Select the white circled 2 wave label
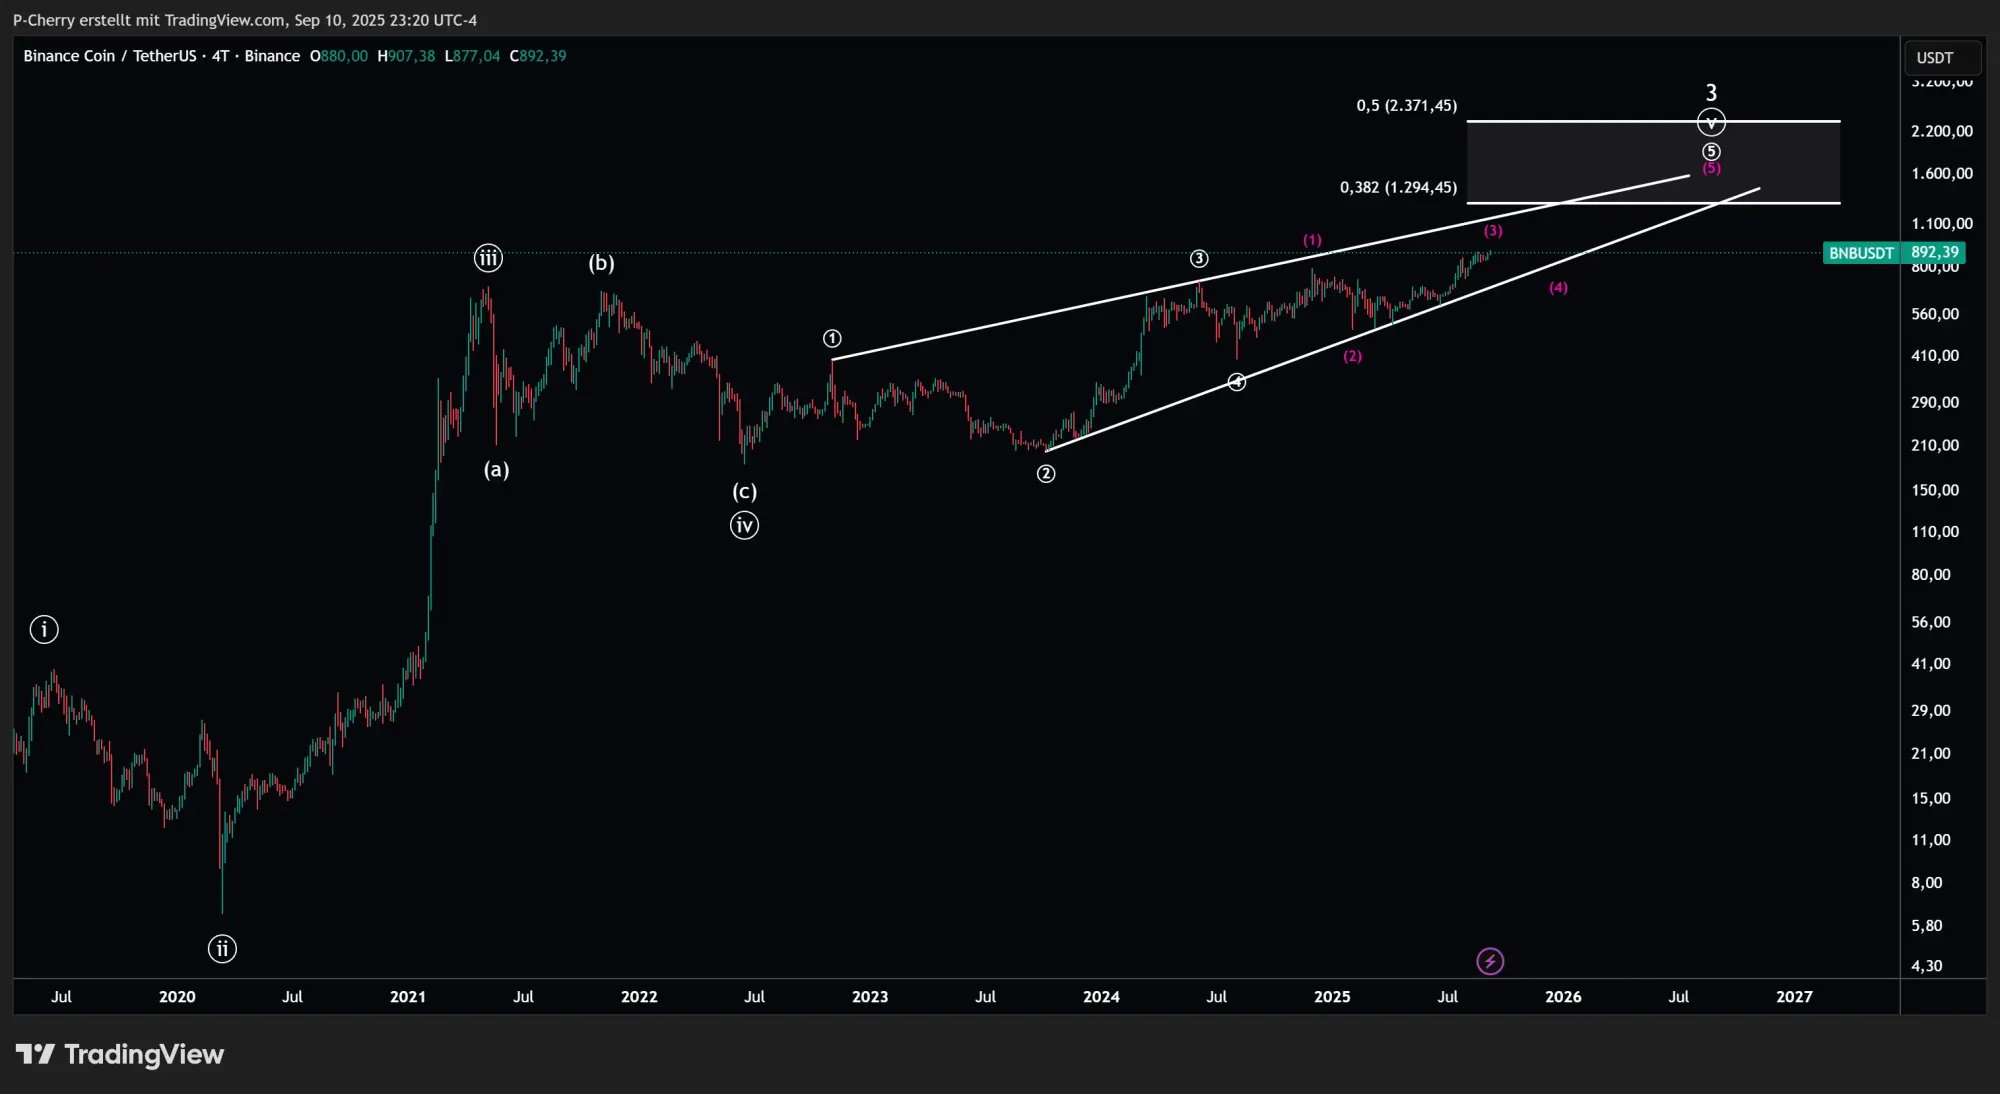Viewport: 2000px width, 1094px height. pos(1046,474)
